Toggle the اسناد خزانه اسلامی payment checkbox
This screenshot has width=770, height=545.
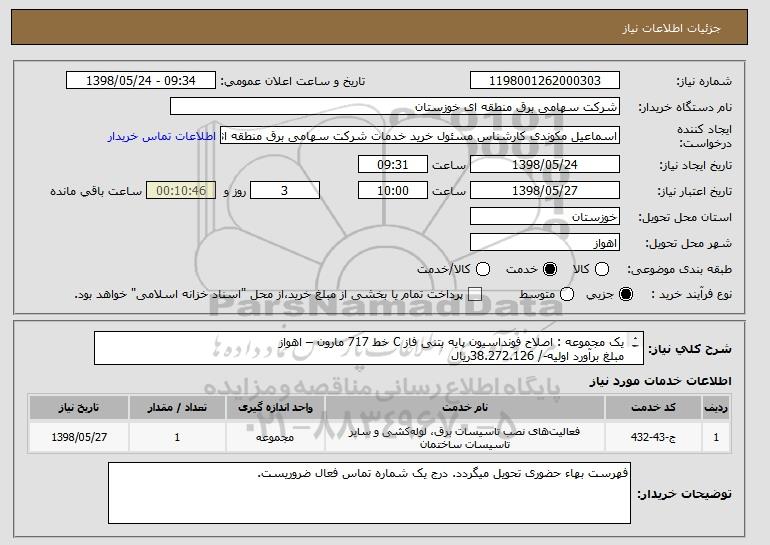(x=475, y=294)
